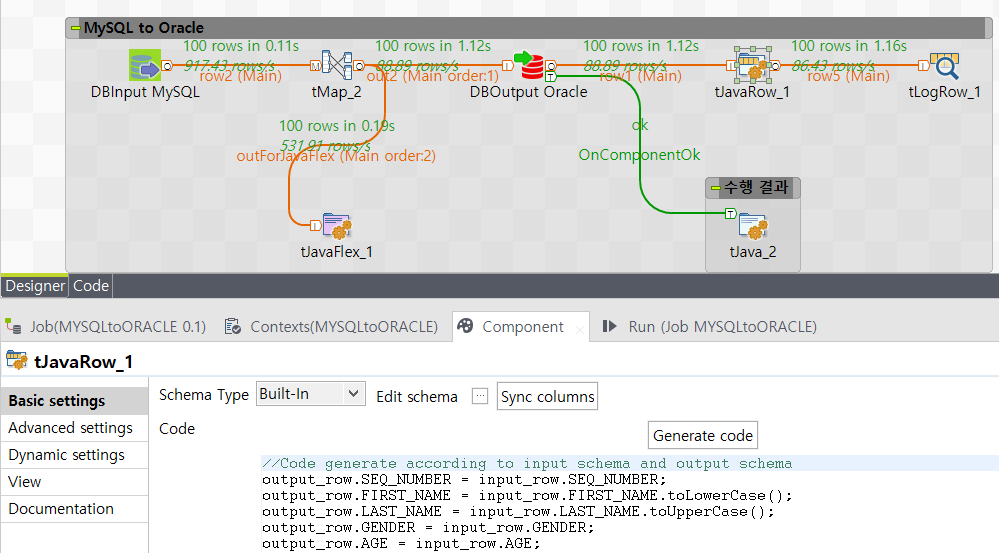This screenshot has height=553, width=999.
Task: Click the DBInput MySQL name label
Action: (x=145, y=92)
